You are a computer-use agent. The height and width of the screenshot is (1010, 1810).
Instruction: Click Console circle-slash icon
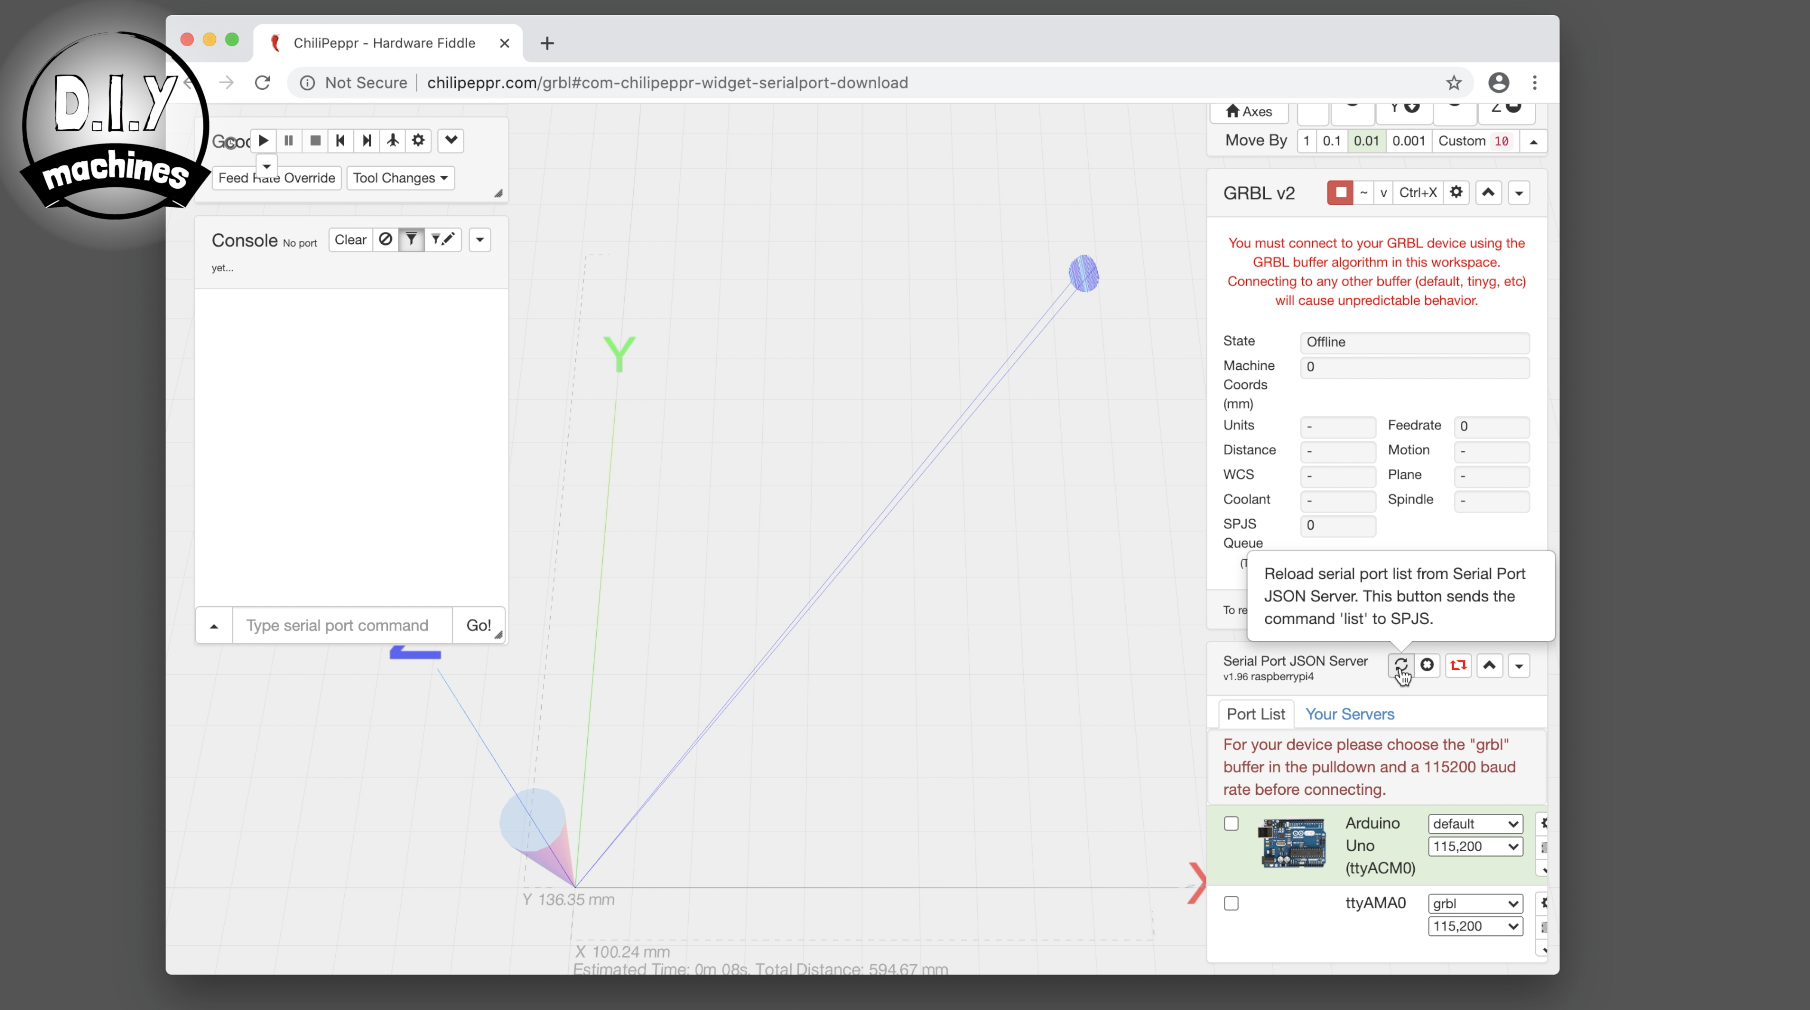(386, 240)
